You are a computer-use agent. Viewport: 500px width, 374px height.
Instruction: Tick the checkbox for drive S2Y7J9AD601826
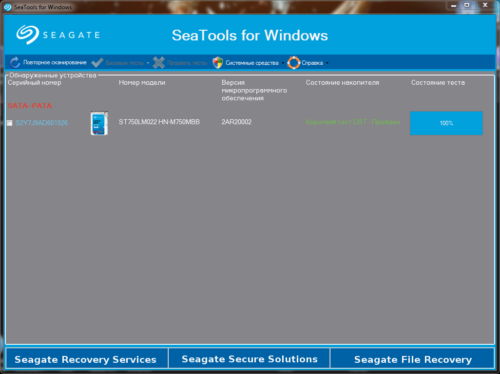point(10,123)
